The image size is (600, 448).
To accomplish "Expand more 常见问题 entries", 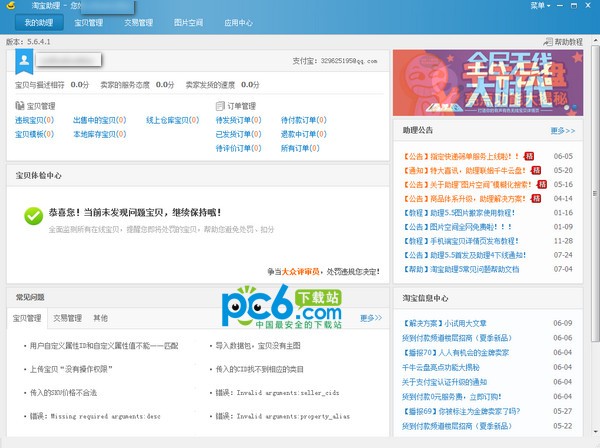I will click(370, 318).
